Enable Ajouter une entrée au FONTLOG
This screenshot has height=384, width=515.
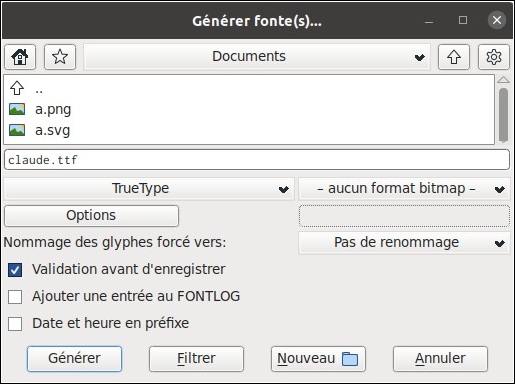pos(15,297)
